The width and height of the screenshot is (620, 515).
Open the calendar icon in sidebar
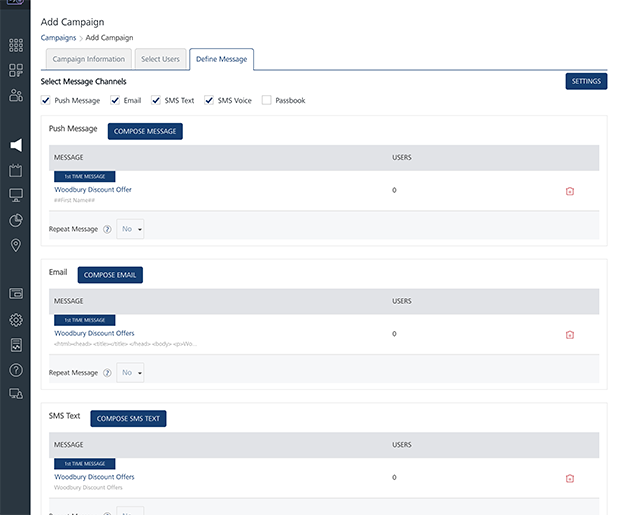pyautogui.click(x=16, y=170)
